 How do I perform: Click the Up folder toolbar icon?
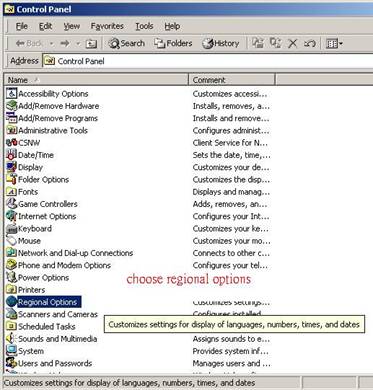91,43
